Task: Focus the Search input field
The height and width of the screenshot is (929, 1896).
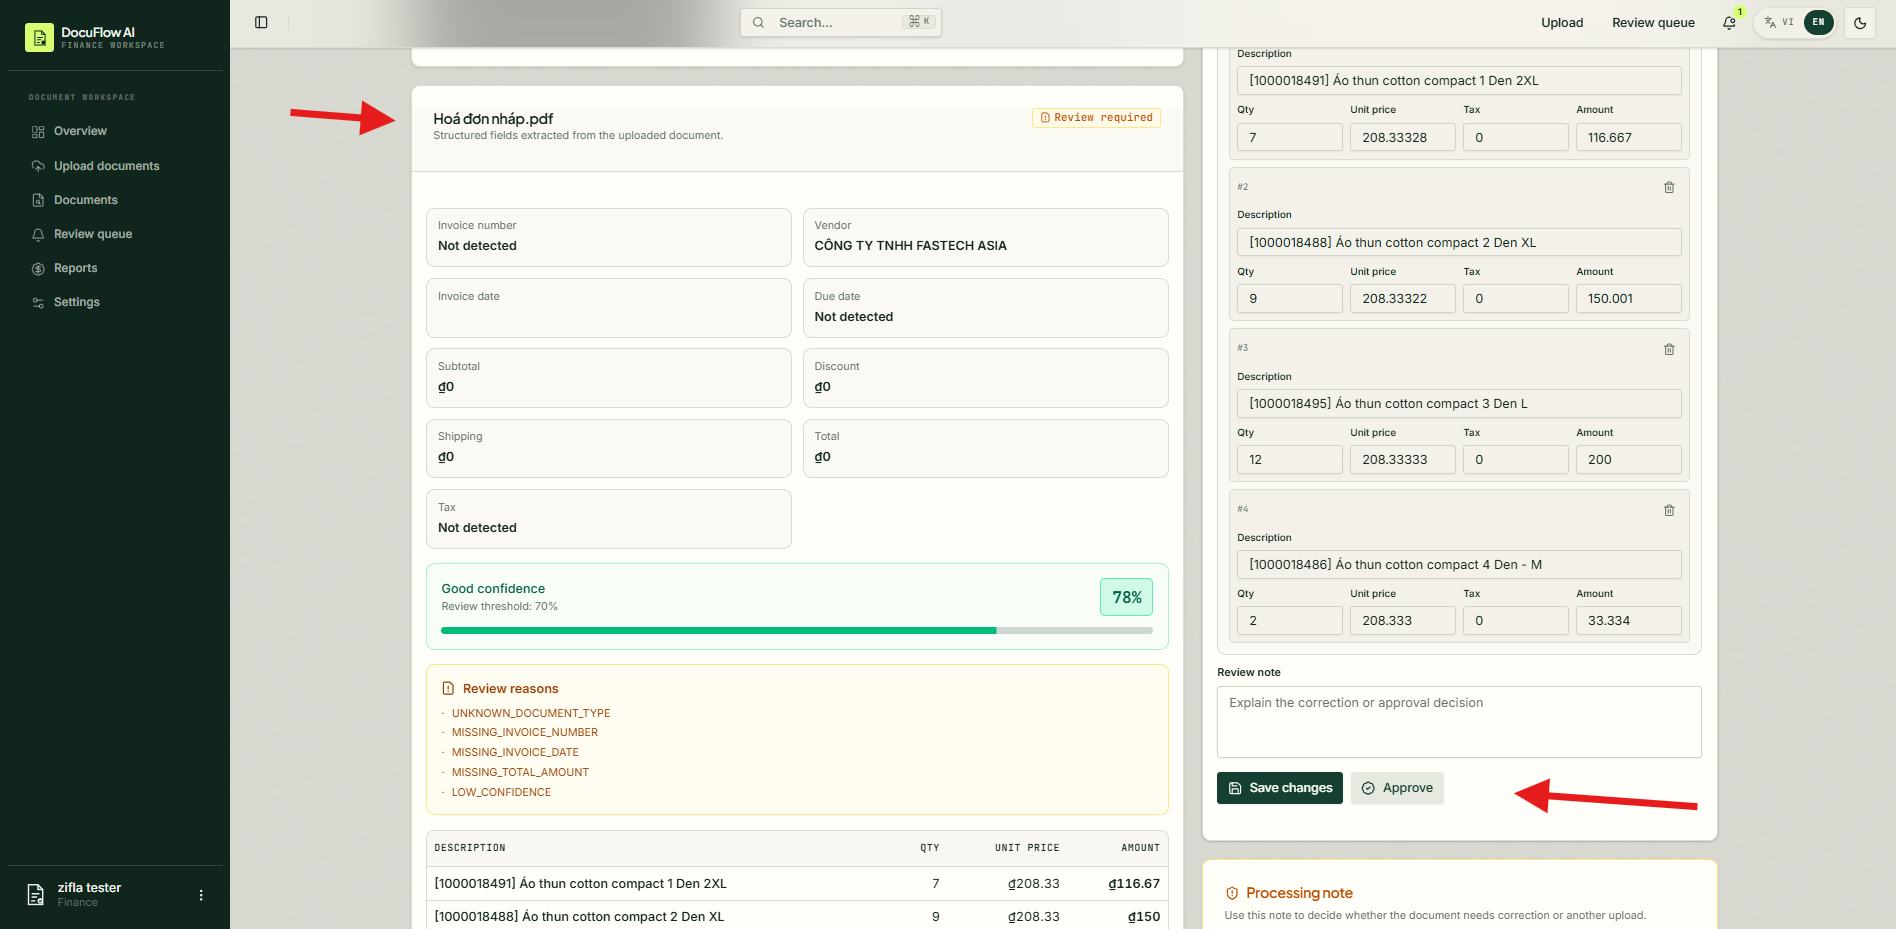Action: [840, 22]
